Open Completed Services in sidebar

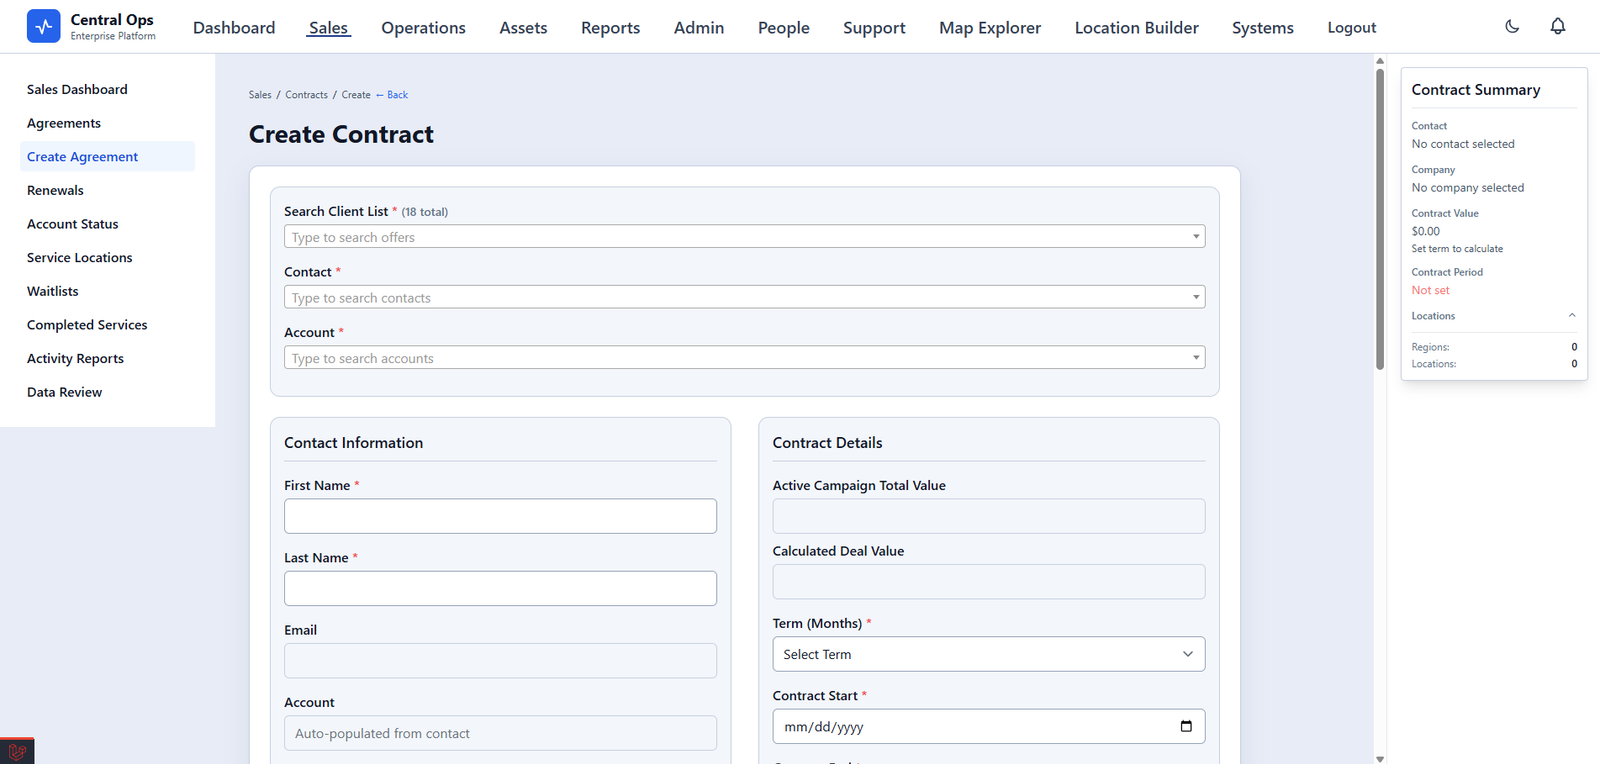(107, 325)
